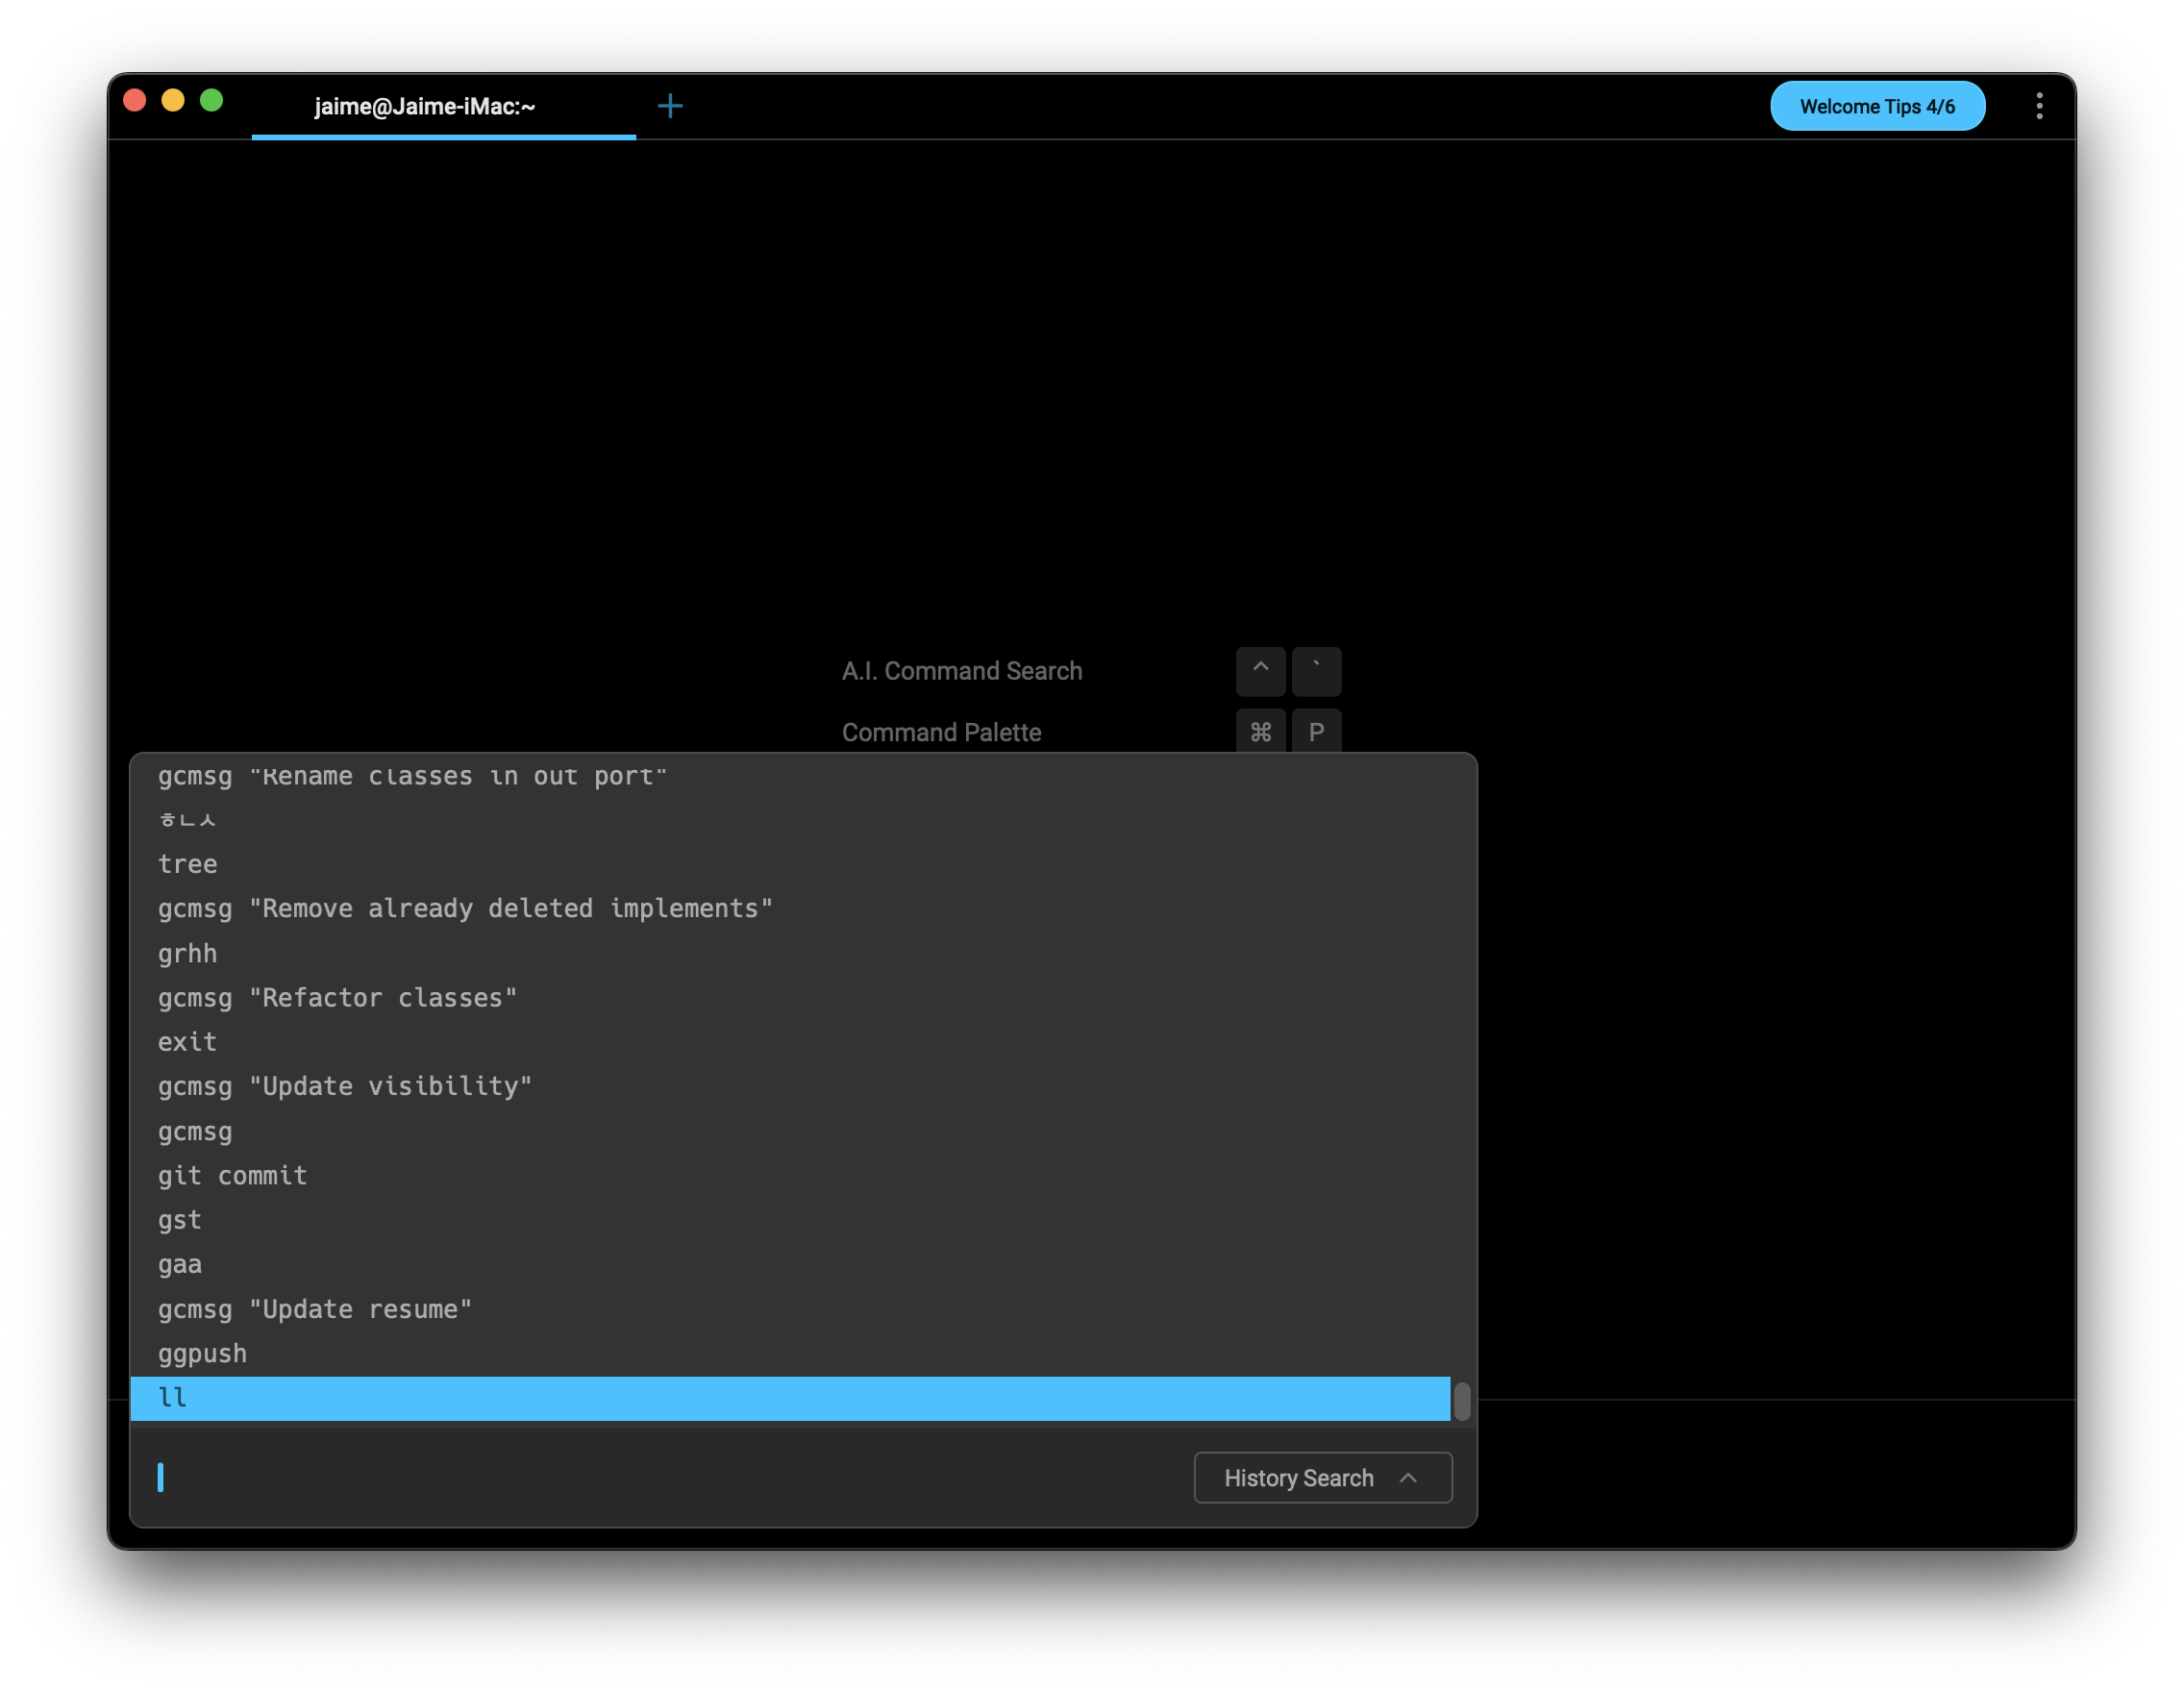Select 'gcmsg "Update resume"' history entry
This screenshot has width=2184, height=1692.
[314, 1308]
